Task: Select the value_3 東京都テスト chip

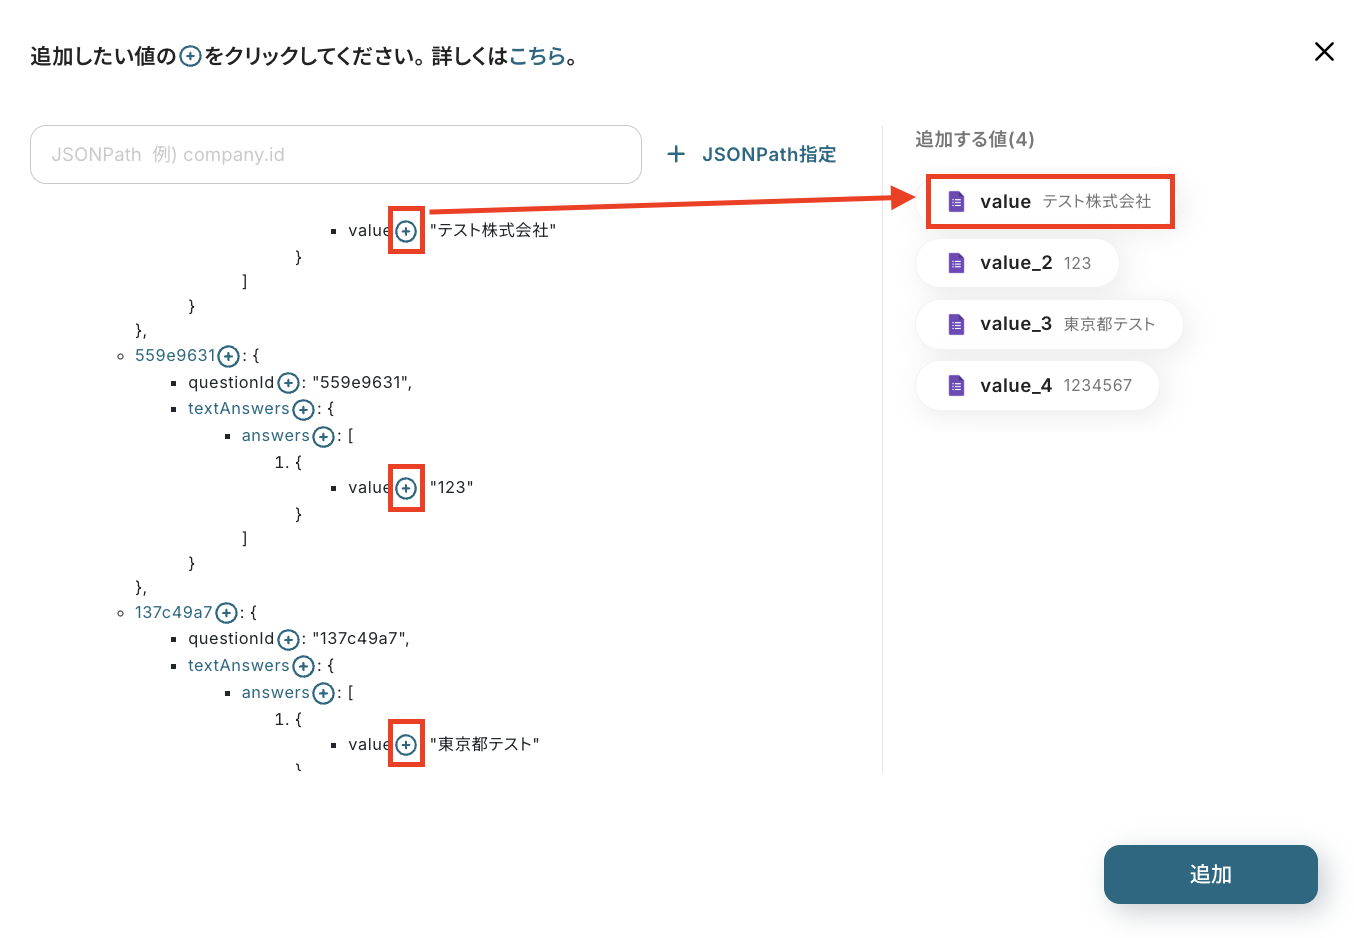Action: tap(1049, 324)
